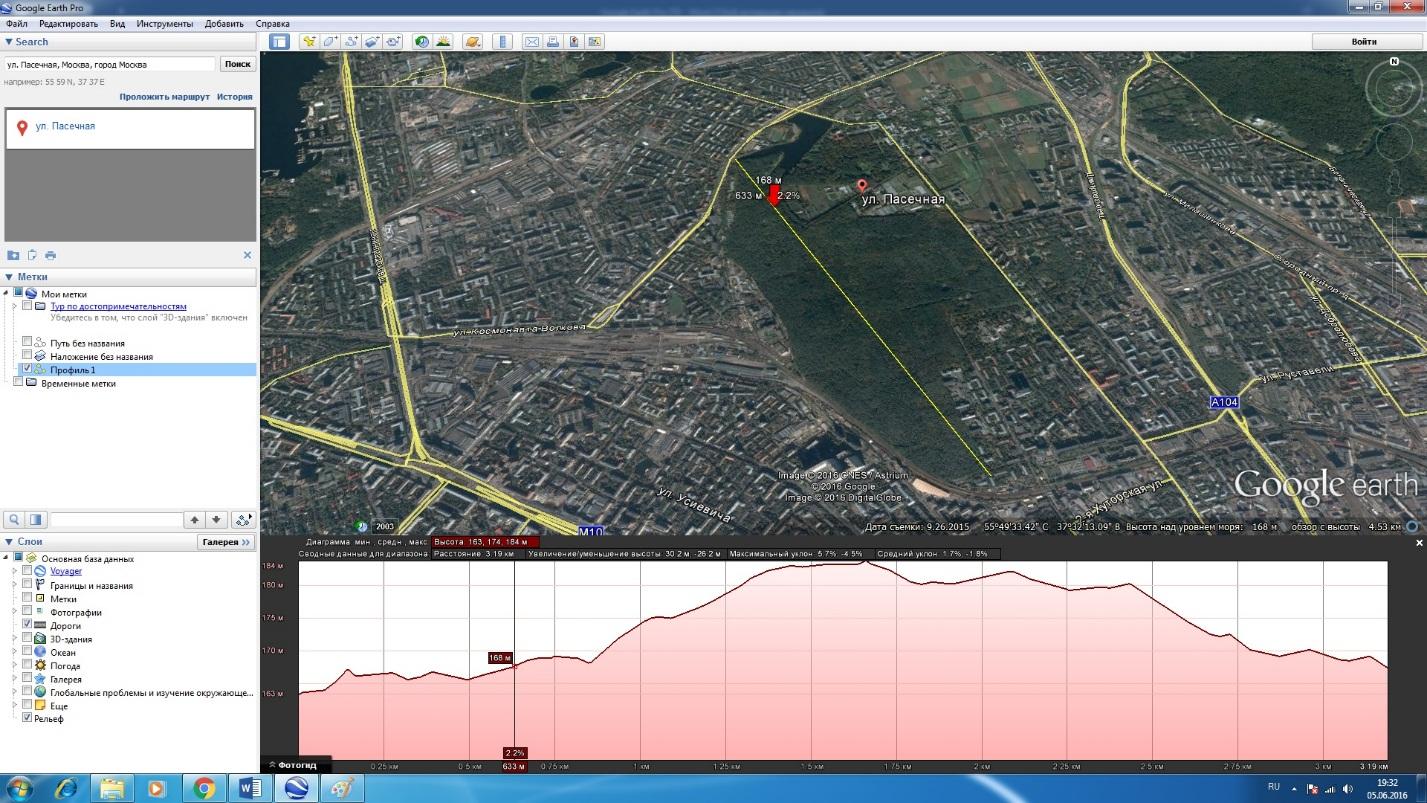Open the Добавить menu
Viewport: 1427px width, 803px height.
pos(224,23)
